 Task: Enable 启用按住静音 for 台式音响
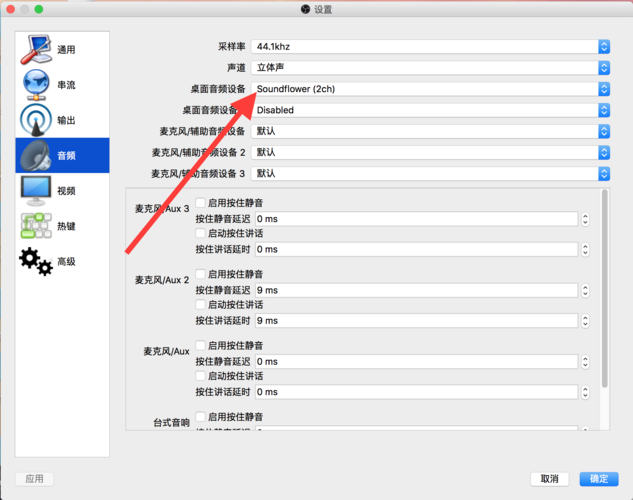coord(201,417)
